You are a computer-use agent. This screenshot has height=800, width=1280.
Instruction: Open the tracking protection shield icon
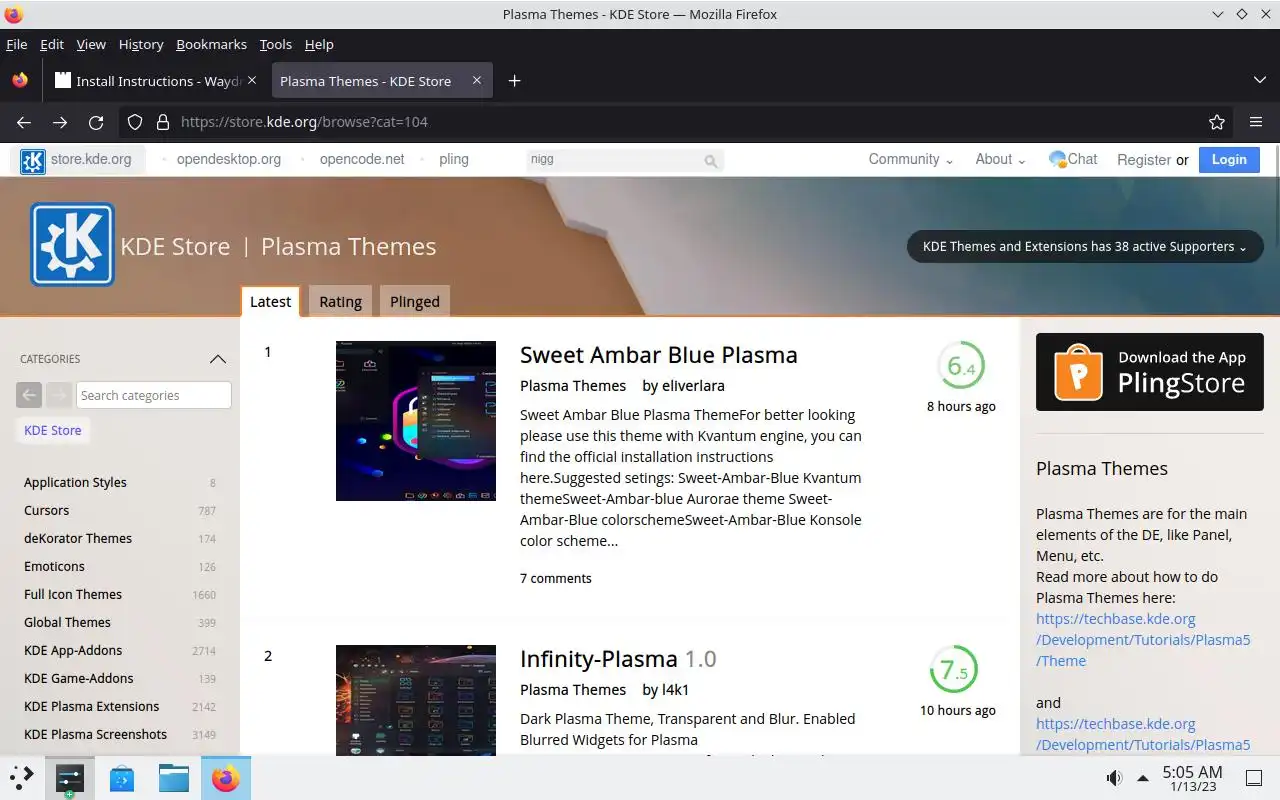pos(135,122)
